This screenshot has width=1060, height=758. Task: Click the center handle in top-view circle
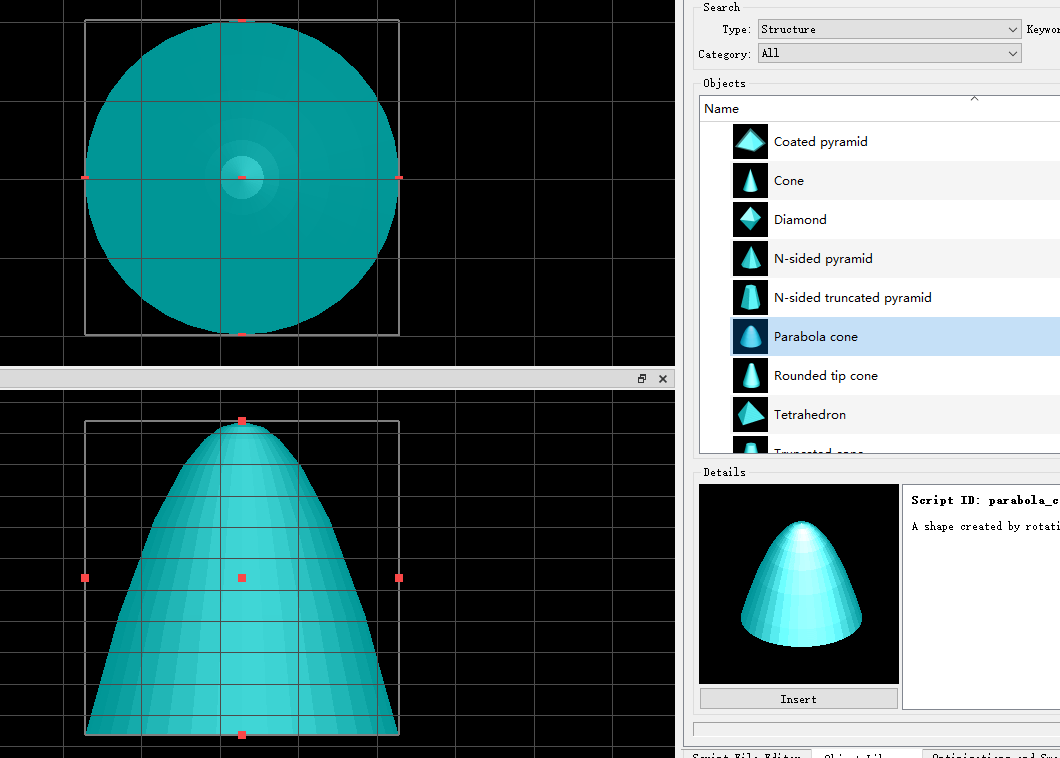click(x=242, y=178)
